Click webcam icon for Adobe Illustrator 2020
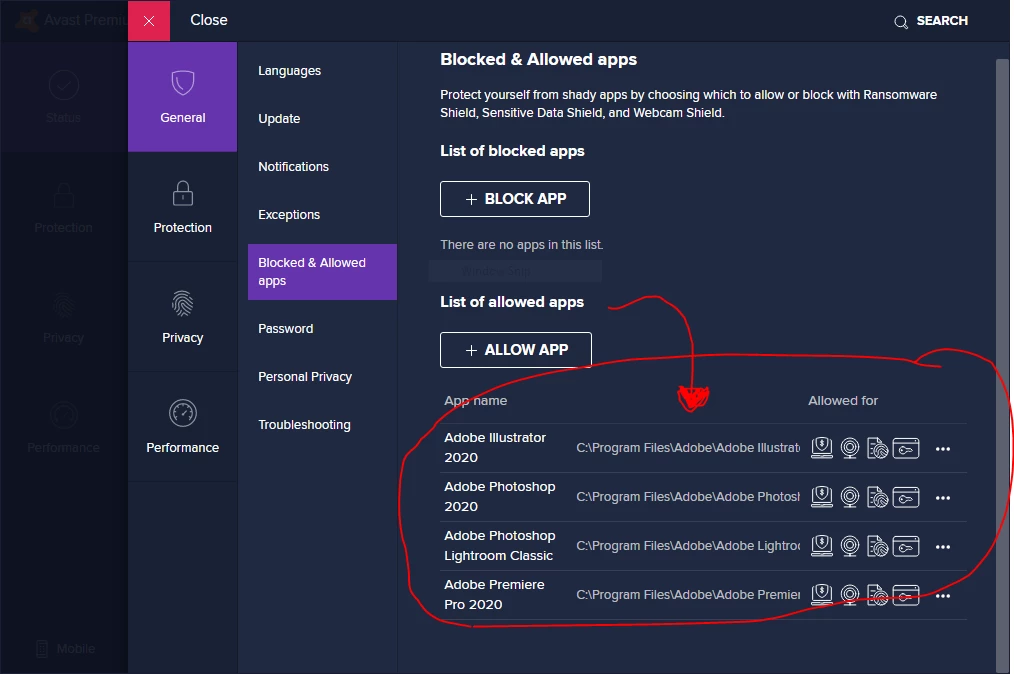1014x674 pixels. pos(850,448)
